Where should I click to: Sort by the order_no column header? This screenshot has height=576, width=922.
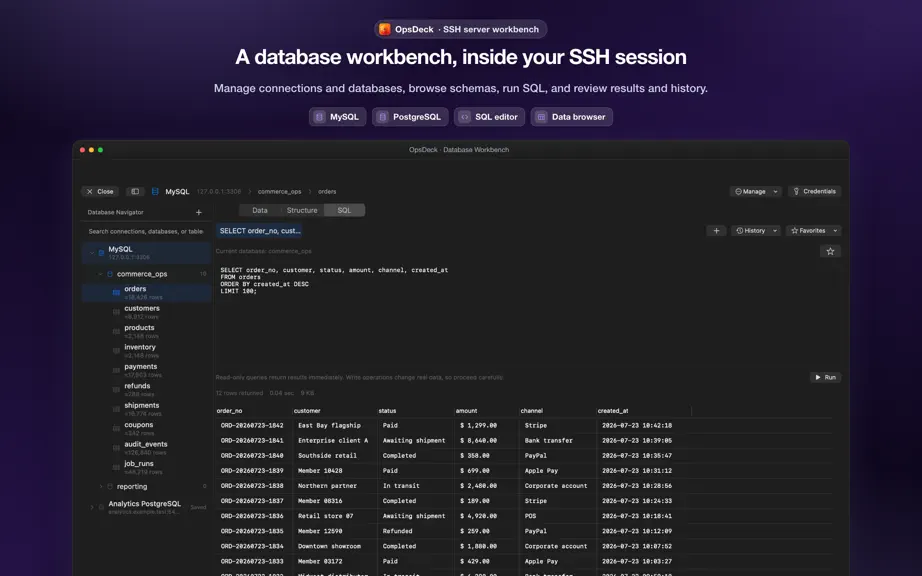tap(229, 411)
